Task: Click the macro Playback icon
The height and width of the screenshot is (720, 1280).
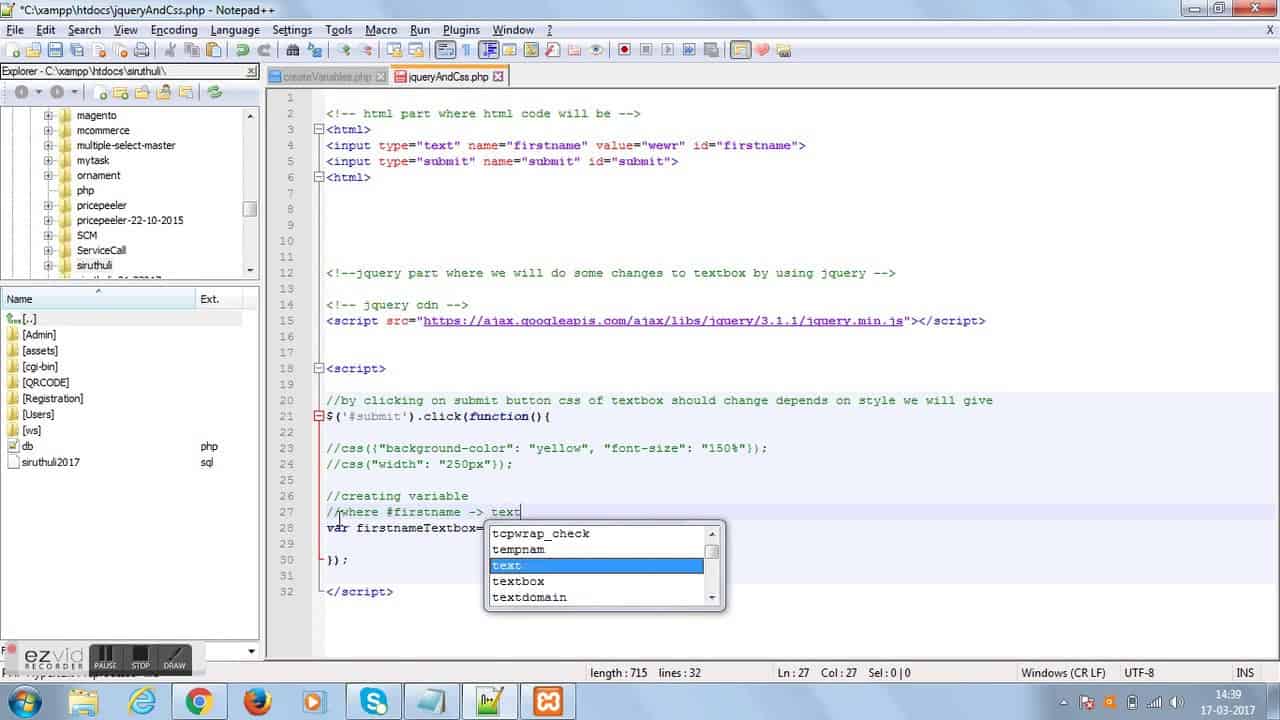Action: tap(667, 50)
